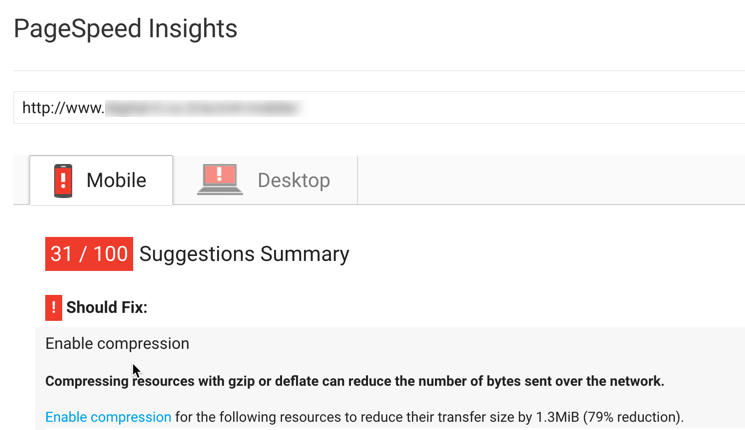Click empty tab strip right of Desktop
Screen dimensions: 745x430
(x=551, y=180)
